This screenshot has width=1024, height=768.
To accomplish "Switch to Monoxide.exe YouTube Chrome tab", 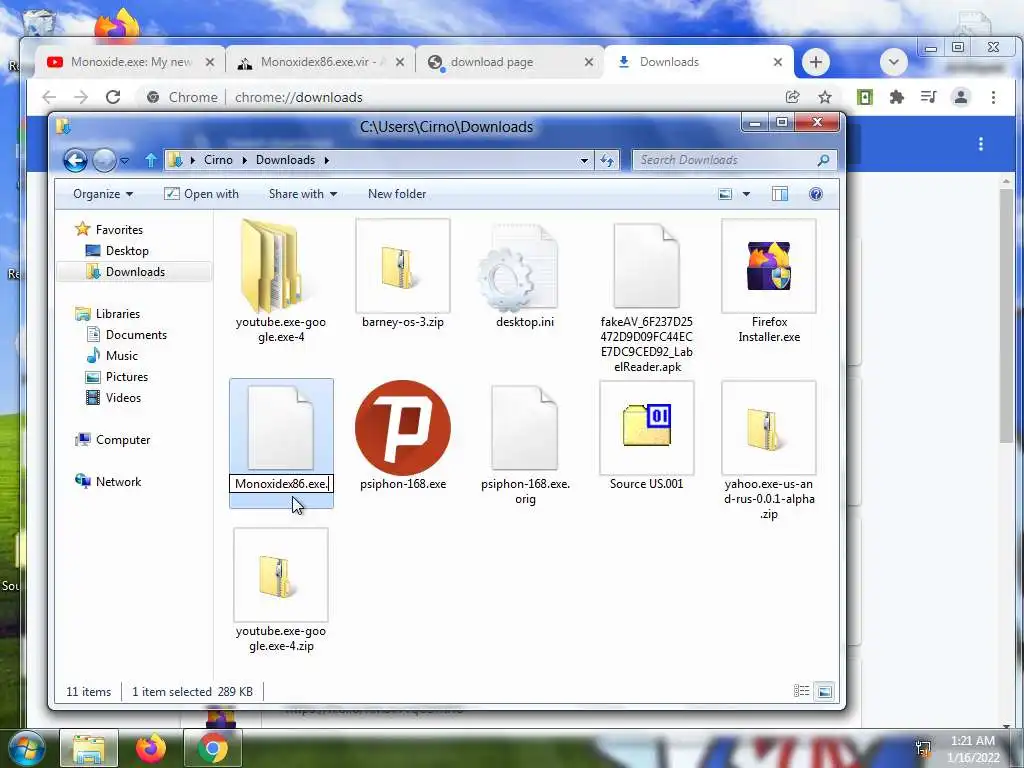I will click(131, 62).
